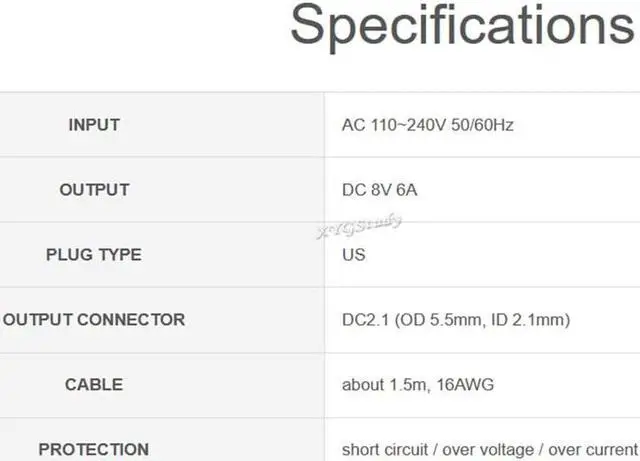The height and width of the screenshot is (461, 640).
Task: Select the CABLE row label
Action: click(94, 385)
